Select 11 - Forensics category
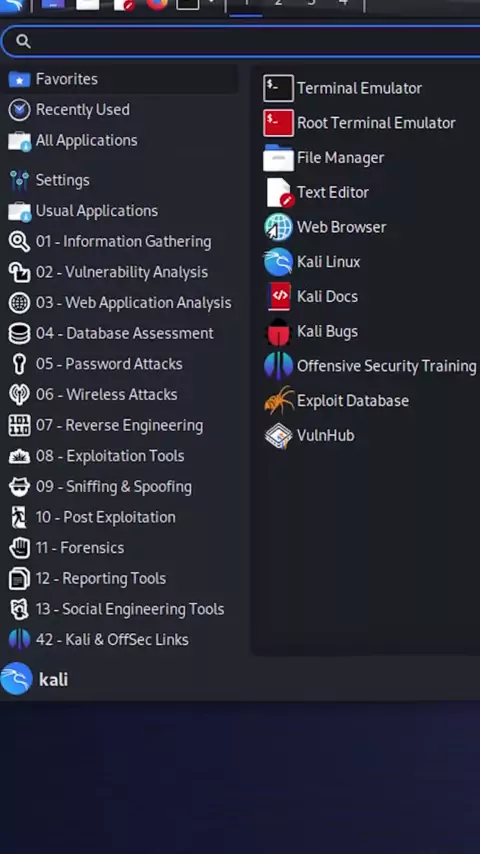 (x=119, y=547)
